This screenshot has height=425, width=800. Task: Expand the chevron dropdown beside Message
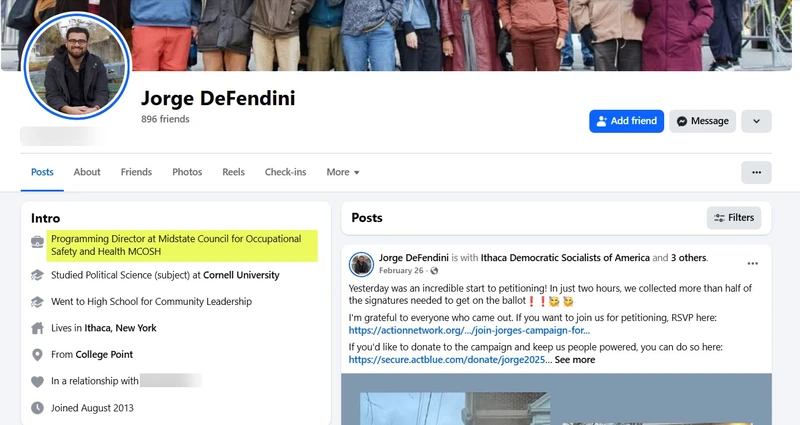[756, 121]
